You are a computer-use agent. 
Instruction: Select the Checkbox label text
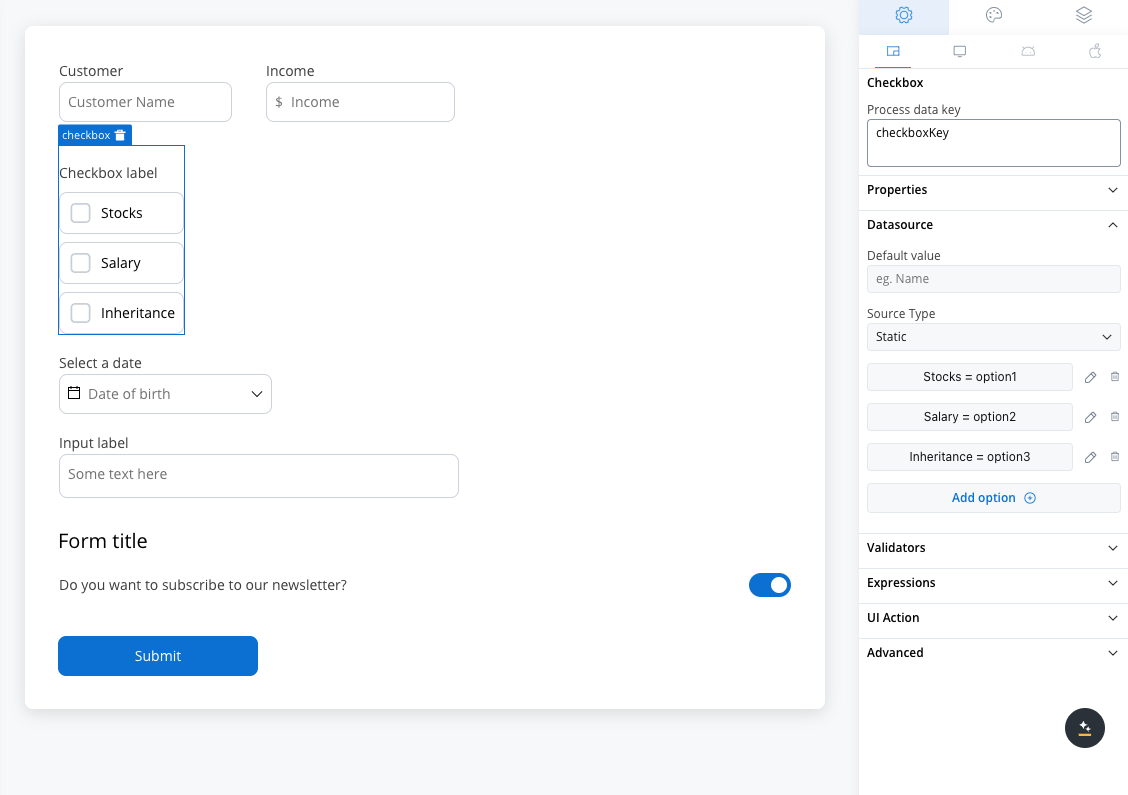coord(108,173)
